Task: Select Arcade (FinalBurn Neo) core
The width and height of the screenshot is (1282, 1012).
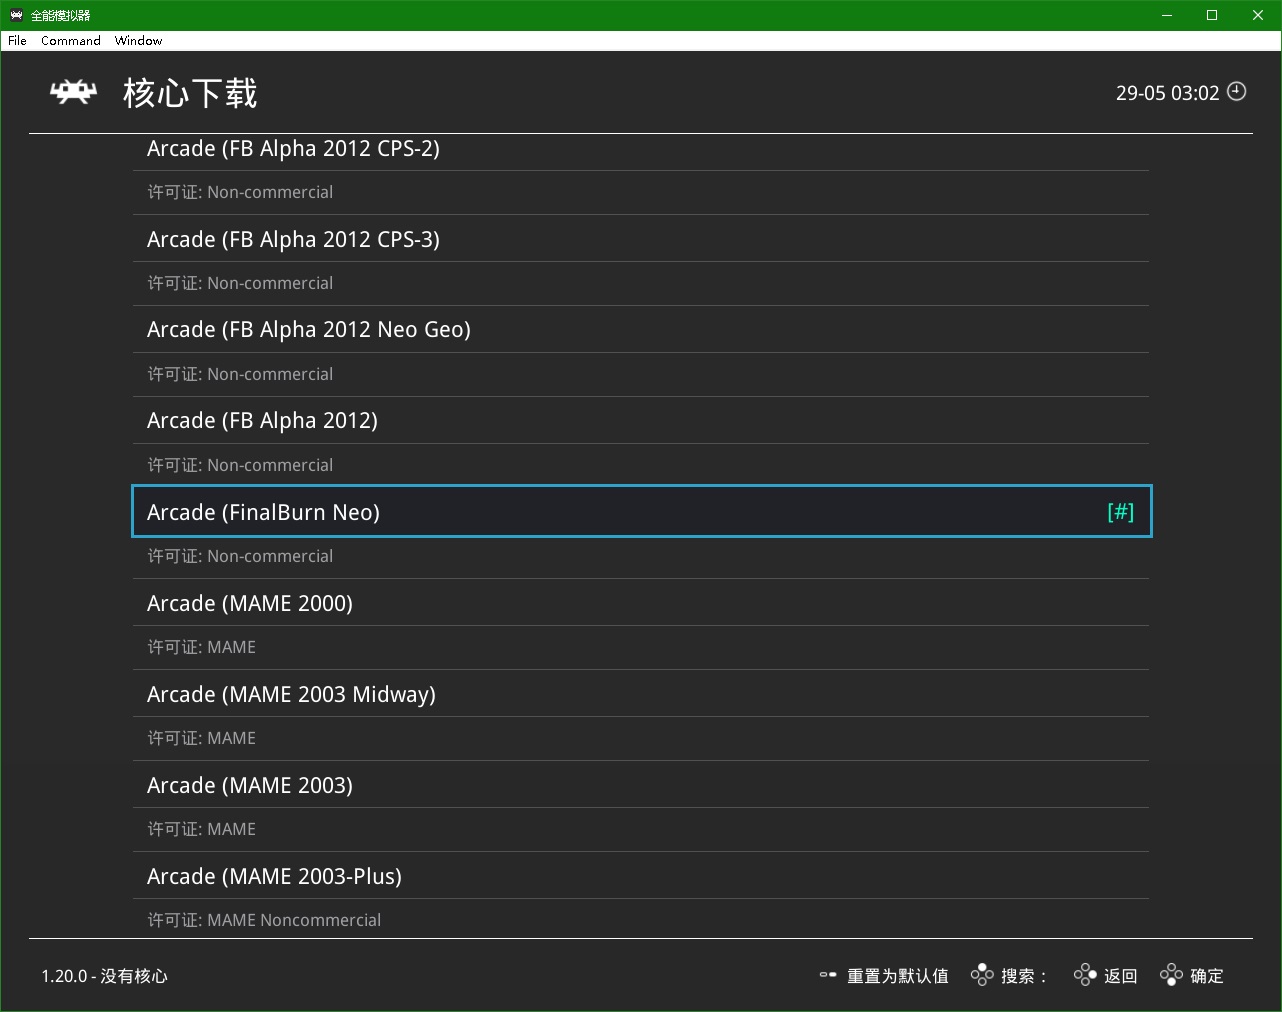Action: coord(641,511)
